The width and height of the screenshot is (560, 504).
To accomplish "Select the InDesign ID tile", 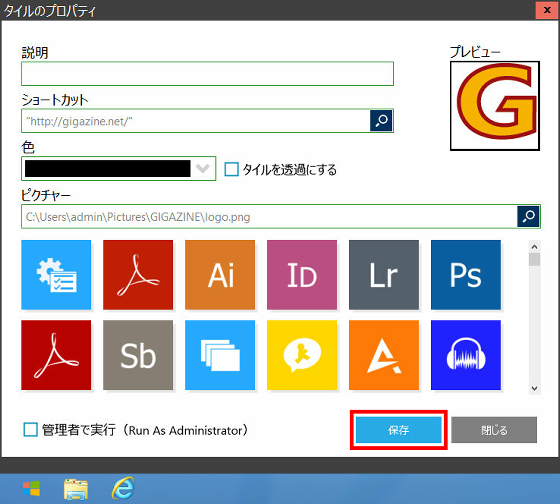I will pyautogui.click(x=302, y=275).
